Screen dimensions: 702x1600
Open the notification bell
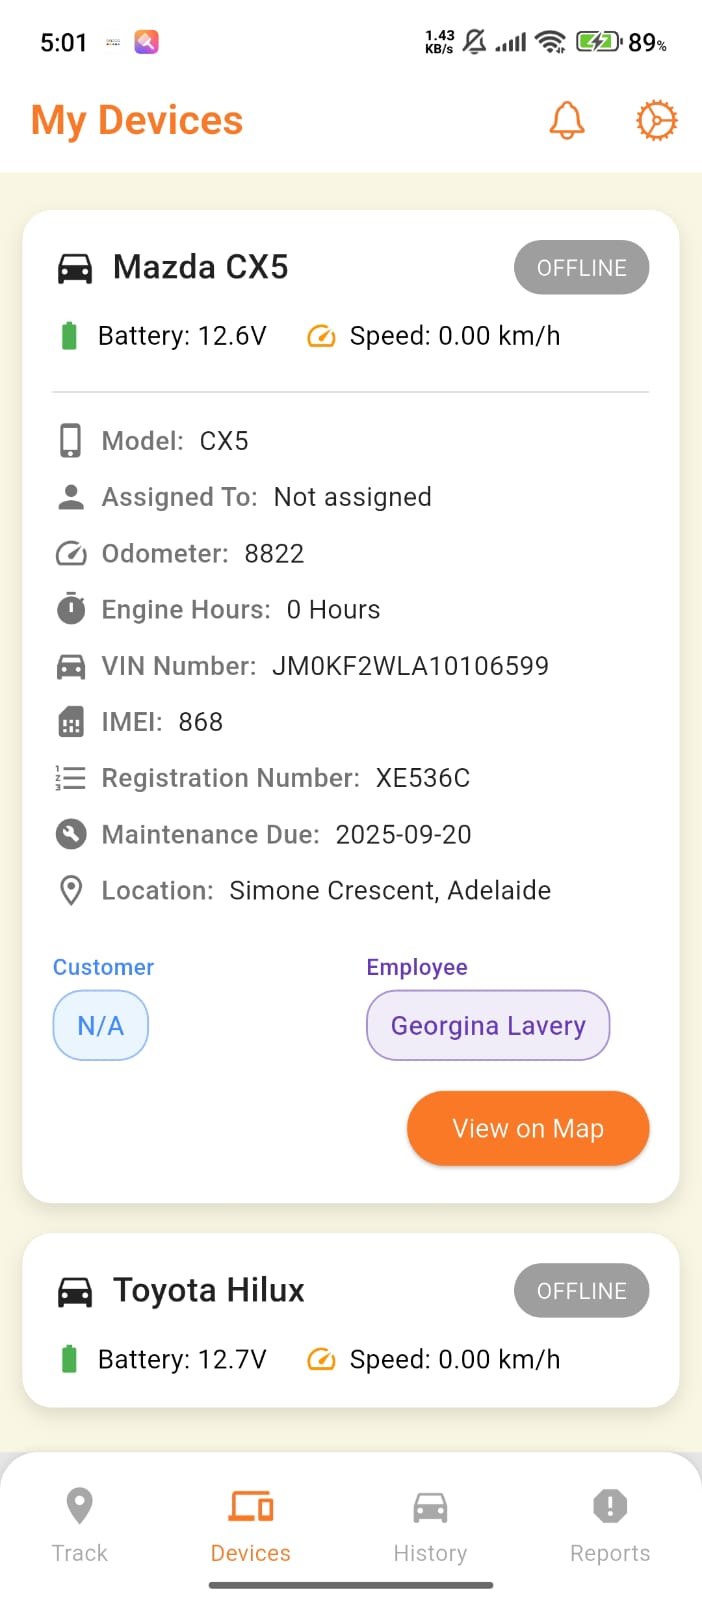[566, 119]
